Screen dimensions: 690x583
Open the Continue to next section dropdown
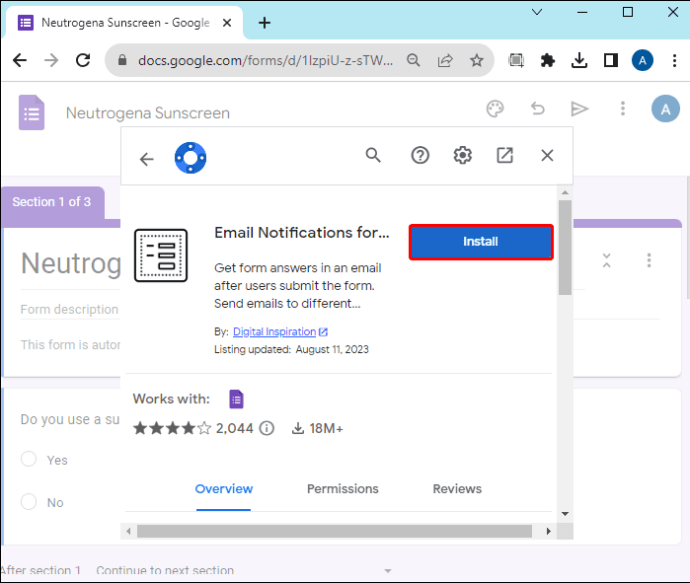243,571
